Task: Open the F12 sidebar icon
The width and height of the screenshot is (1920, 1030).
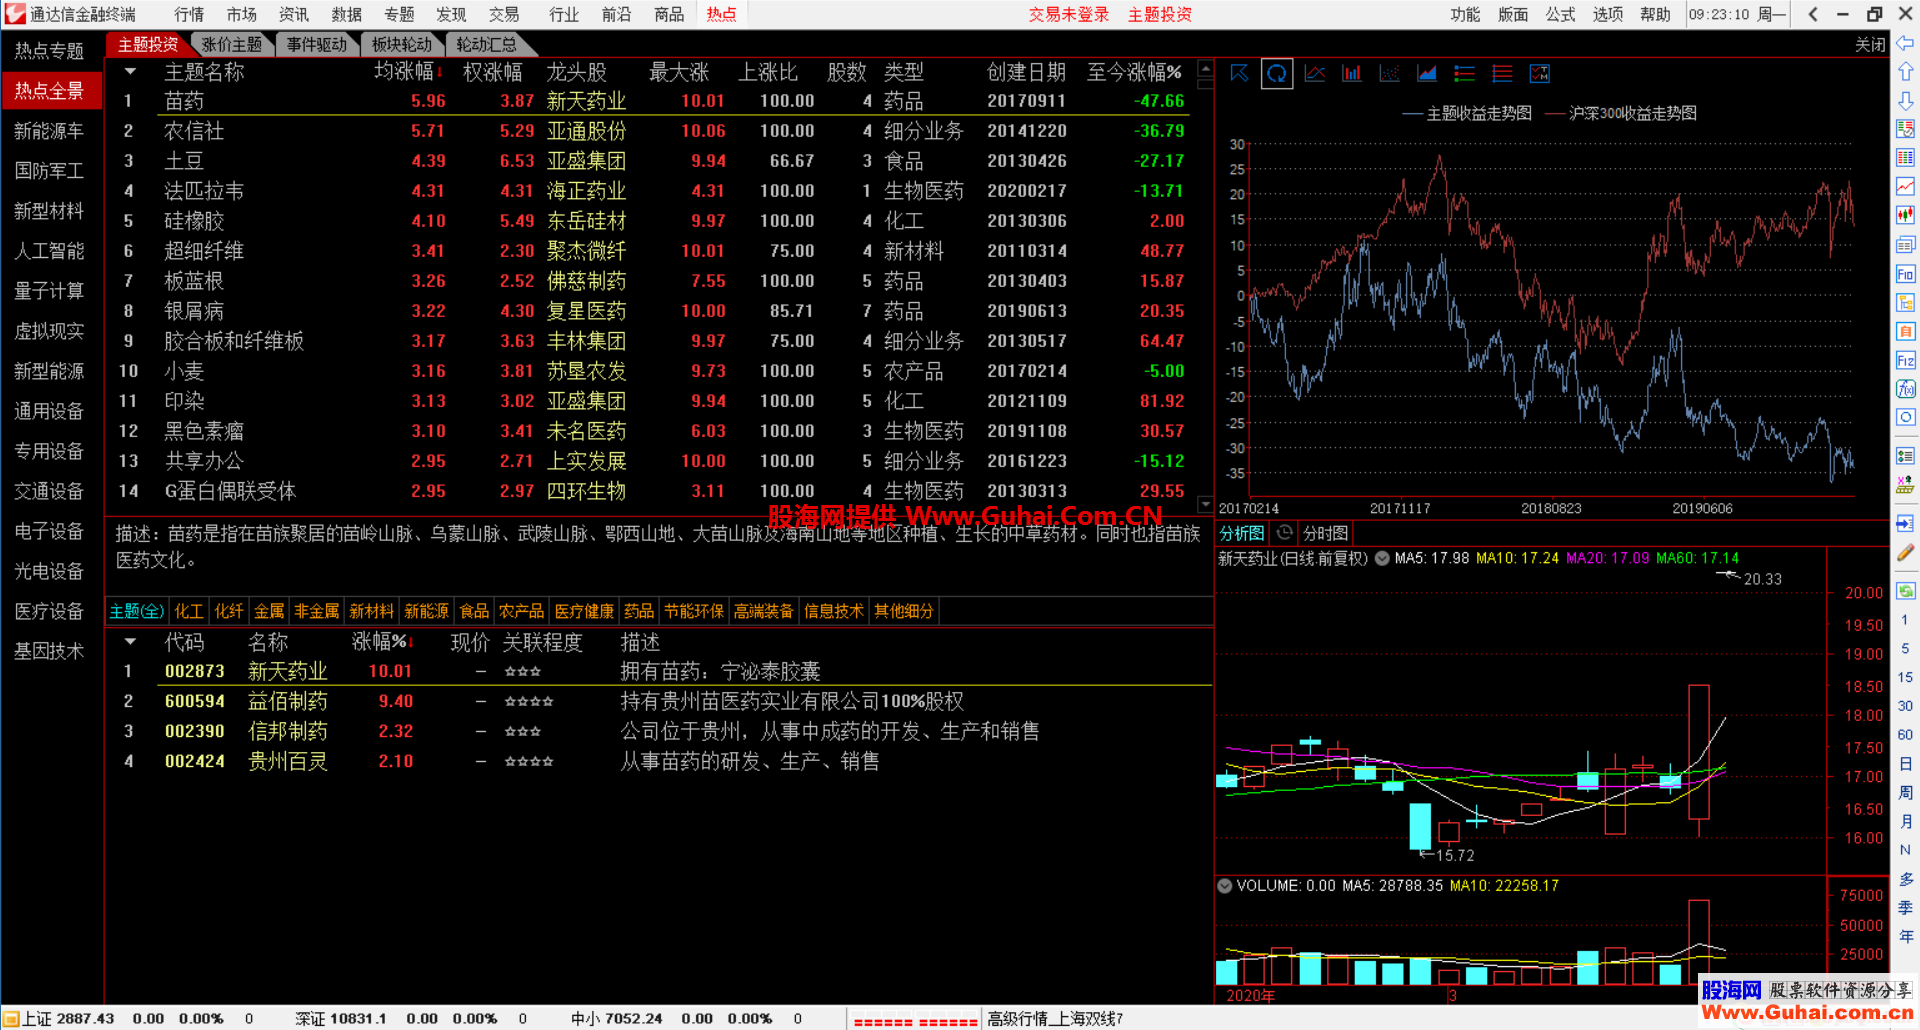Action: (x=1905, y=360)
